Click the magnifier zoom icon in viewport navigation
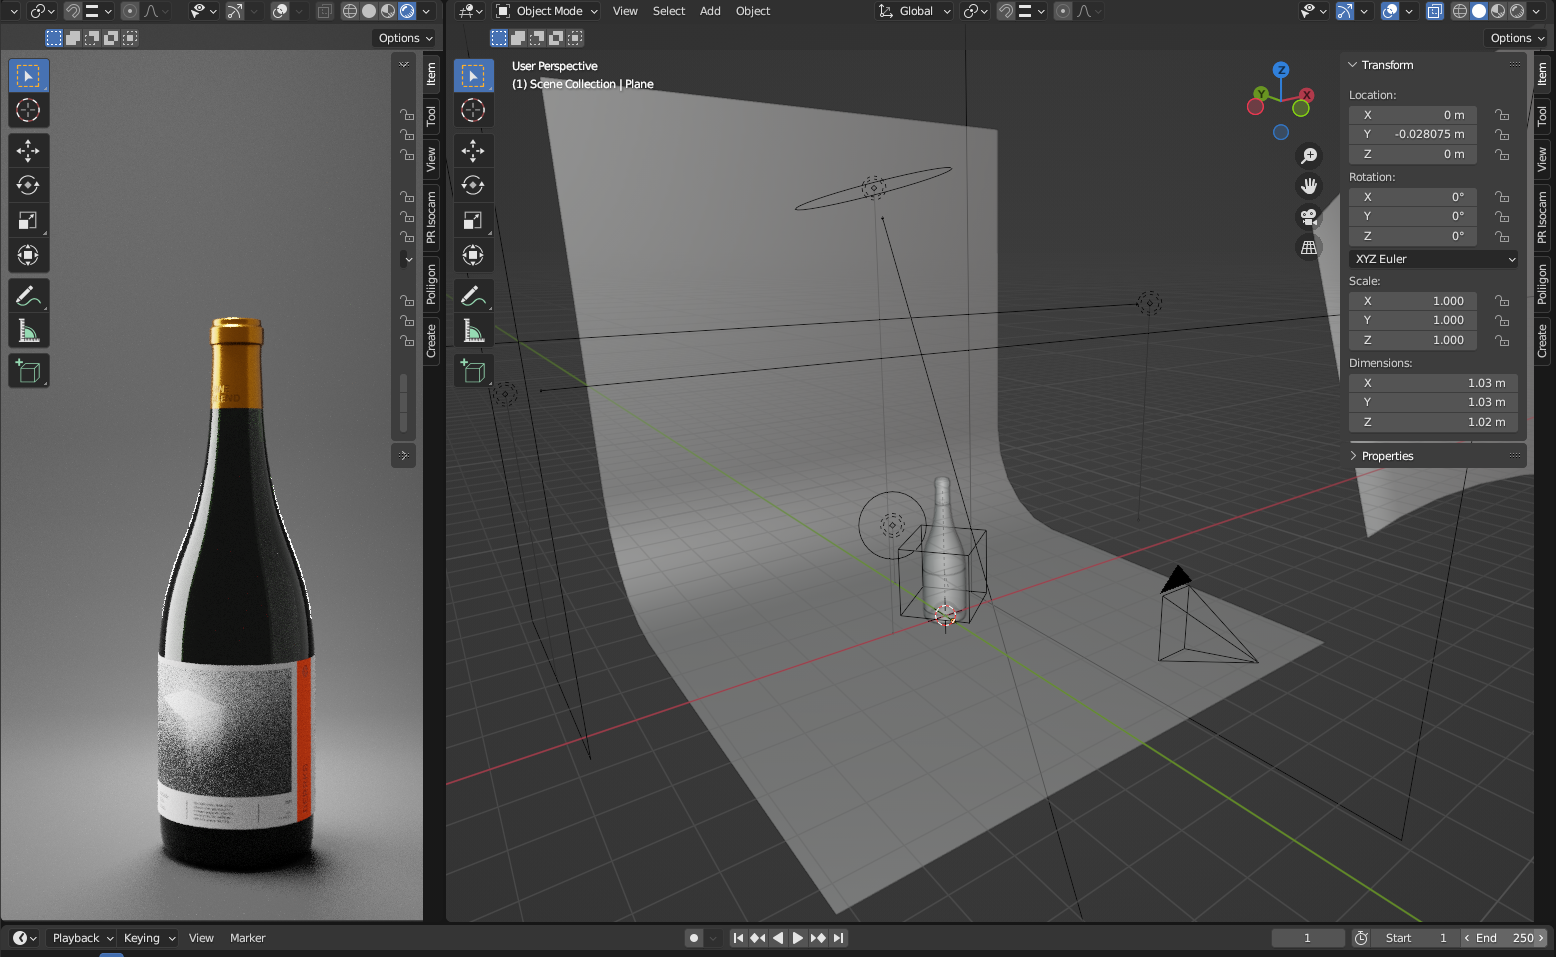This screenshot has height=957, width=1556. click(1309, 156)
